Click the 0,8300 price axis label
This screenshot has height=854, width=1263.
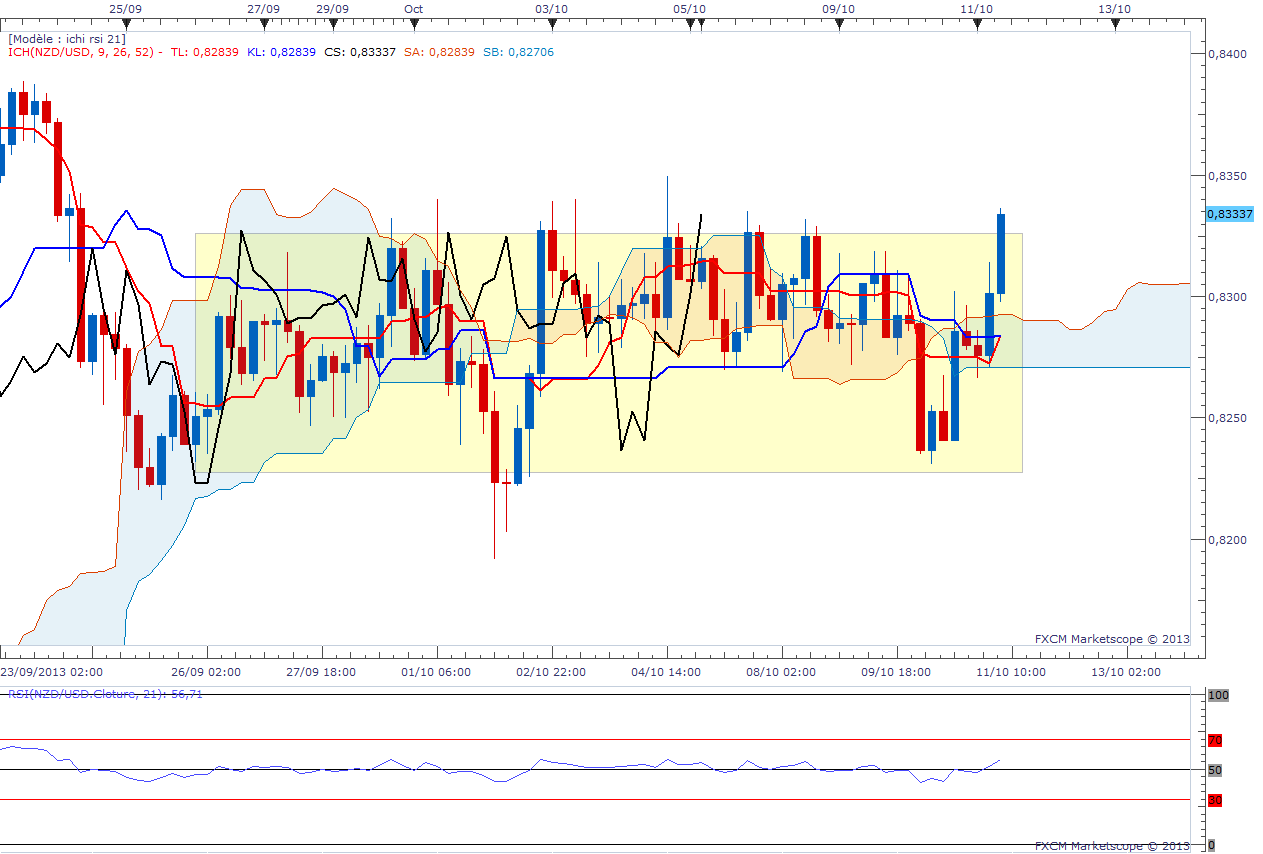(1227, 297)
